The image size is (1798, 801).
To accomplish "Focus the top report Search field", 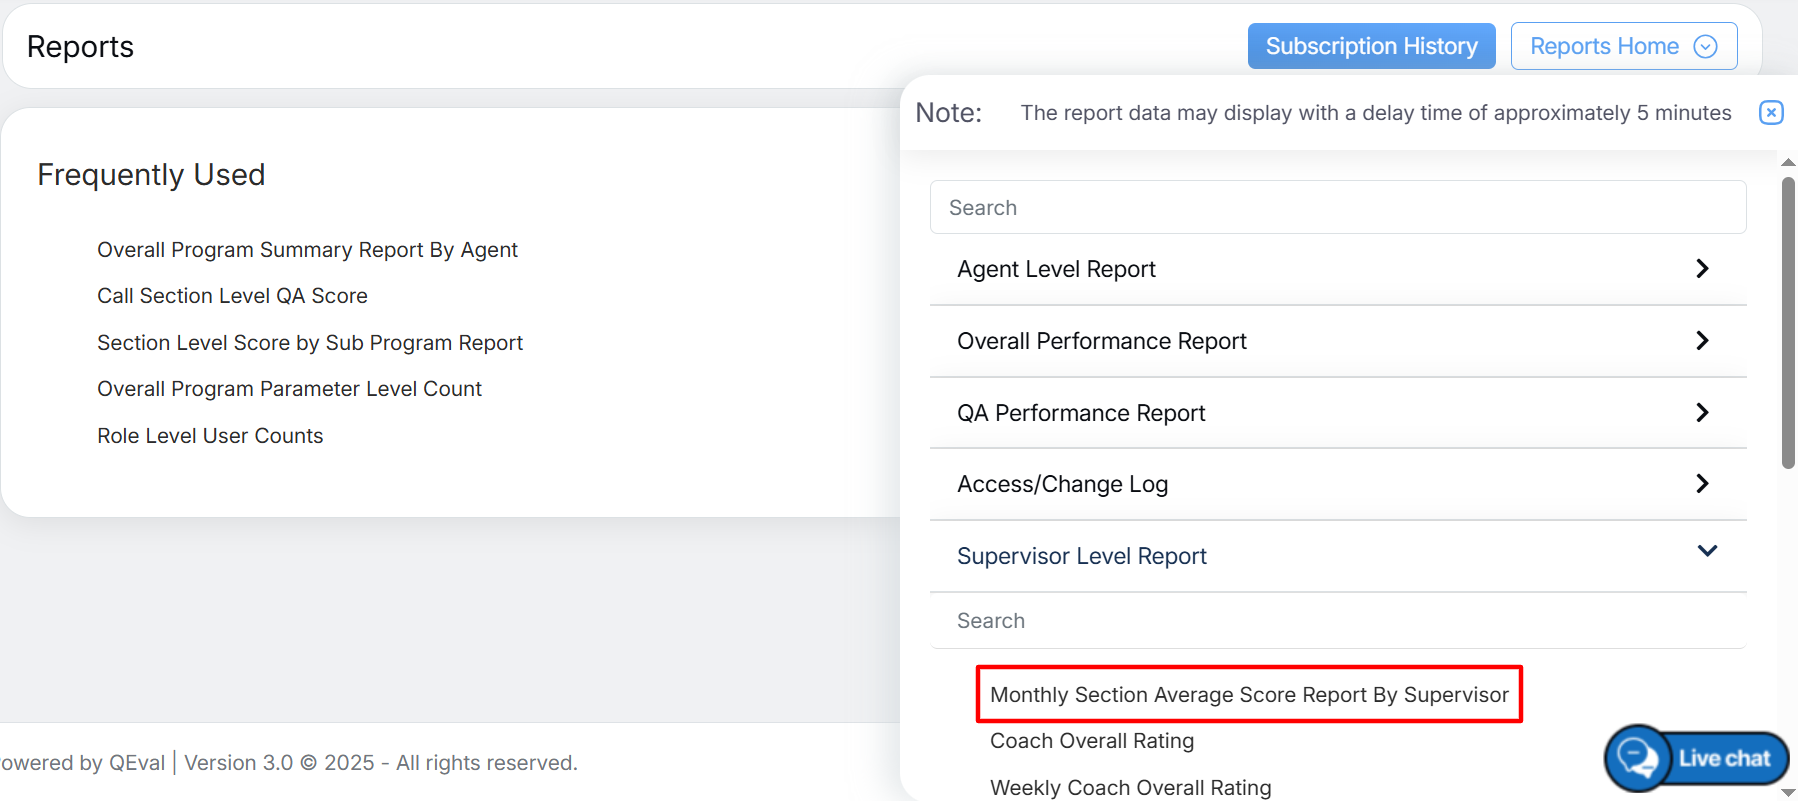I will click(1337, 208).
